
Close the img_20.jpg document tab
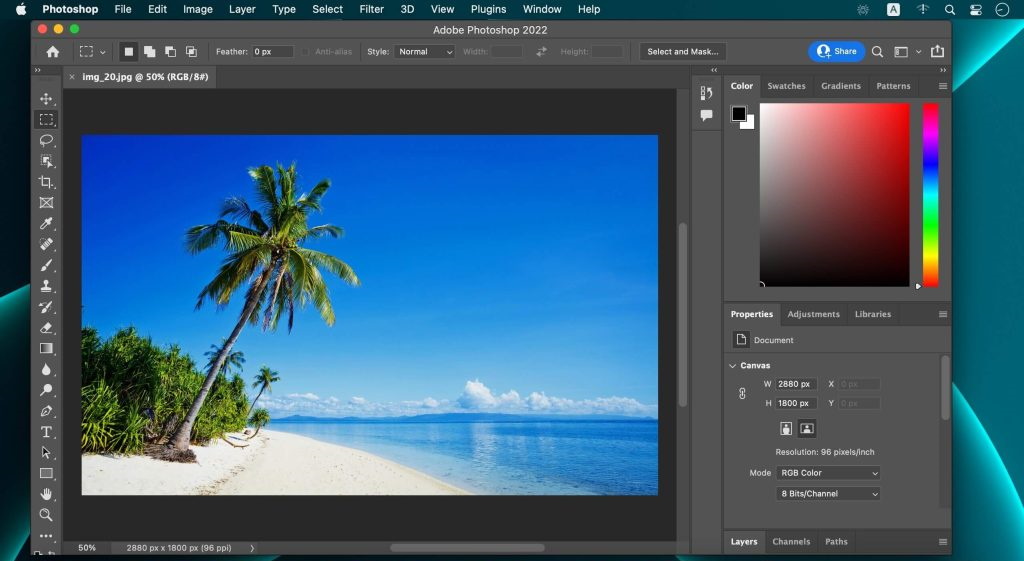72,77
